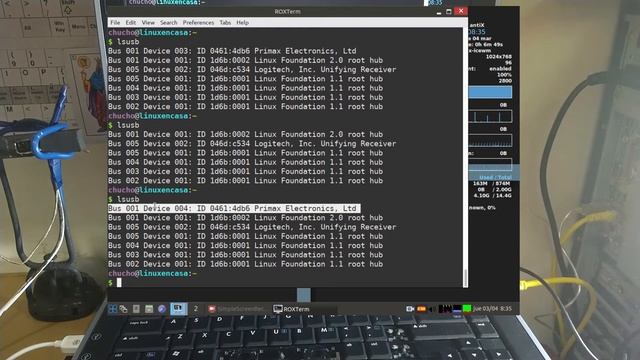Viewport: 640px width, 360px height.
Task: Click the camera recorder tray icon
Action: click(410, 309)
